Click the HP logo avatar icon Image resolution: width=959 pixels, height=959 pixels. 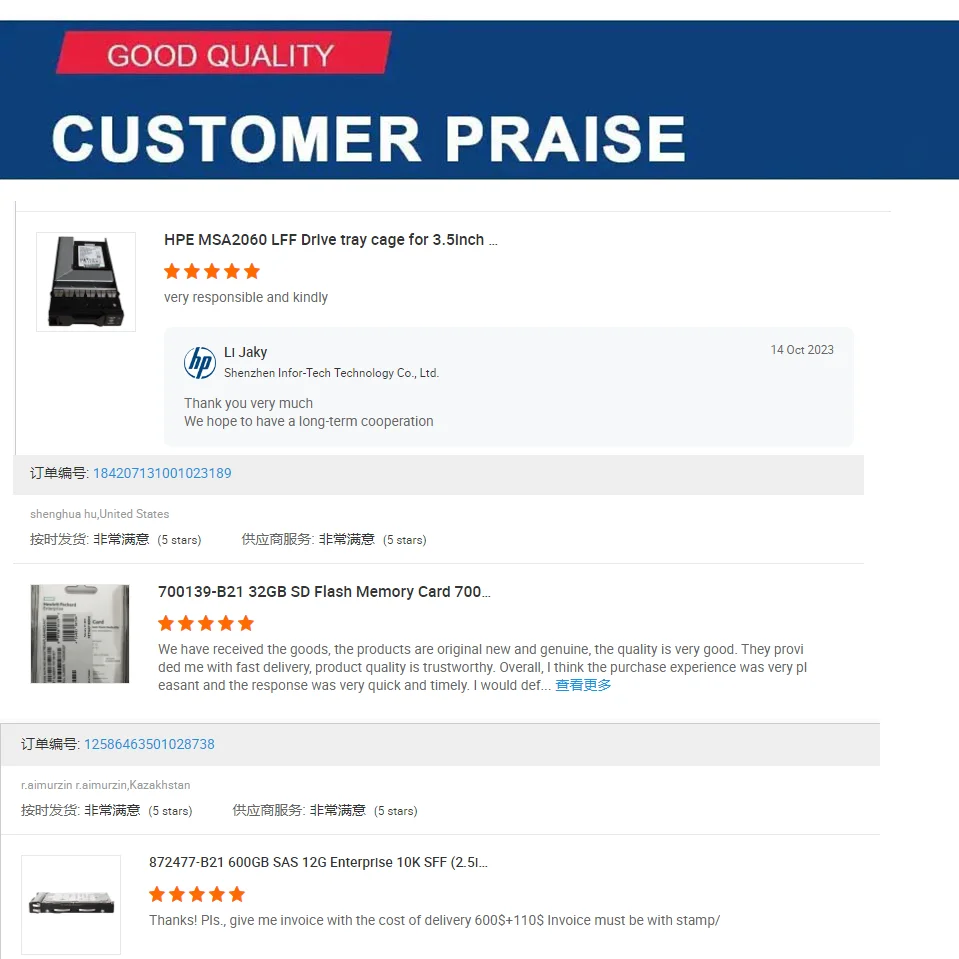pyautogui.click(x=200, y=362)
